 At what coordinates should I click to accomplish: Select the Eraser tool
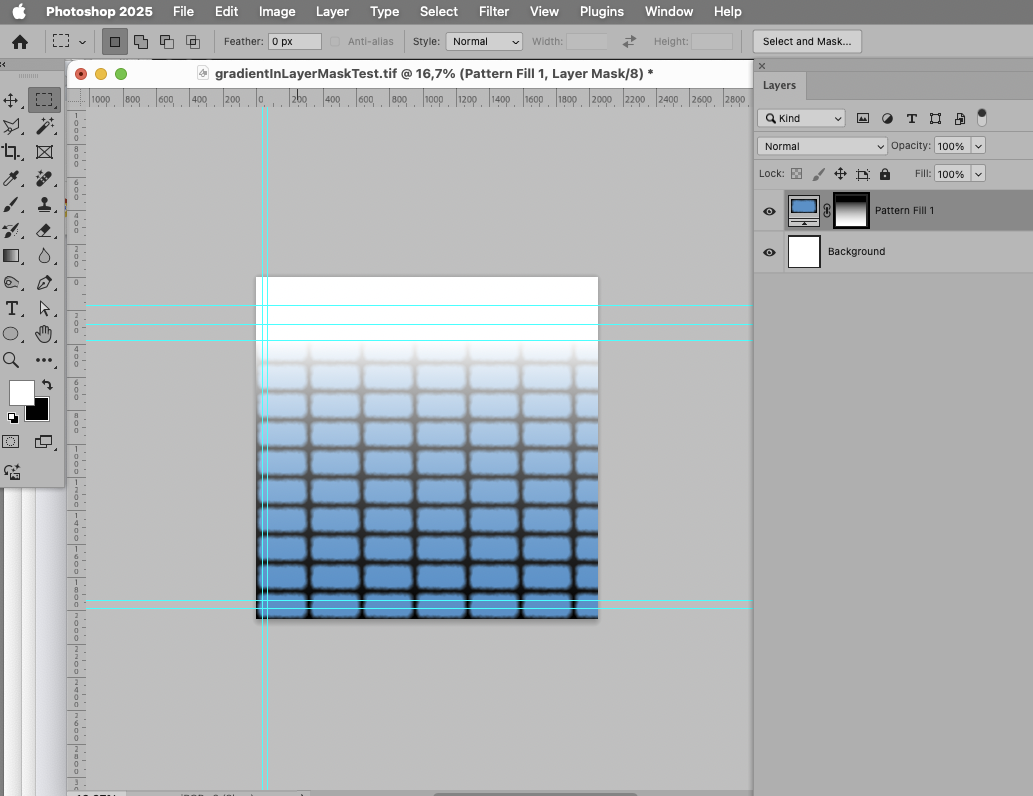44,230
